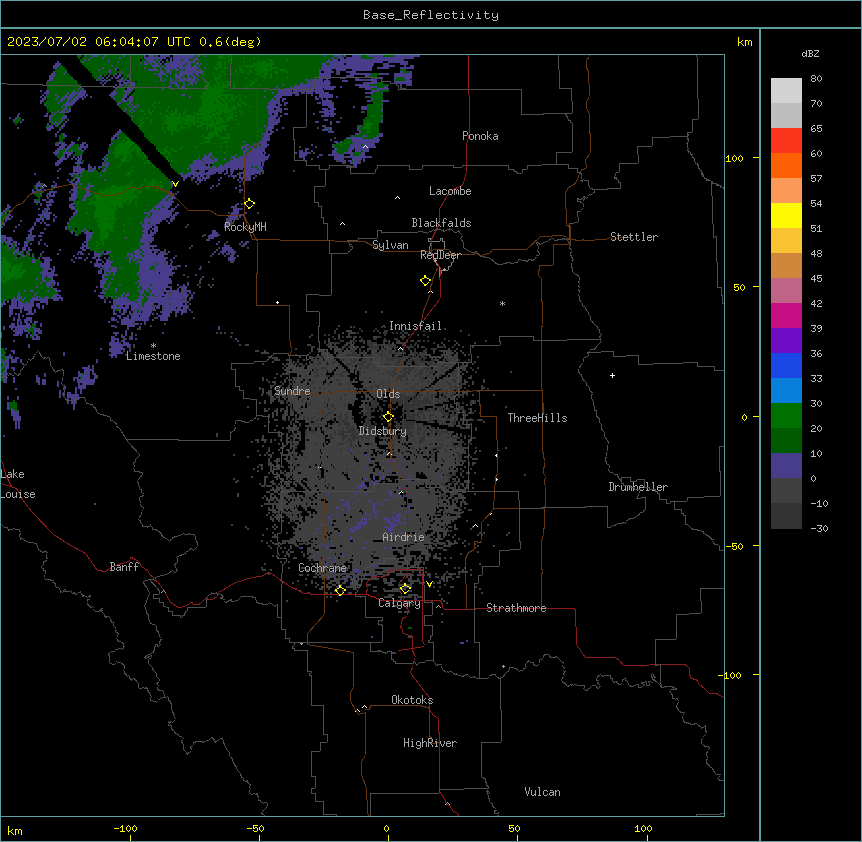862x842 pixels.
Task: Click the Sundre town label
Action: [x=292, y=391]
